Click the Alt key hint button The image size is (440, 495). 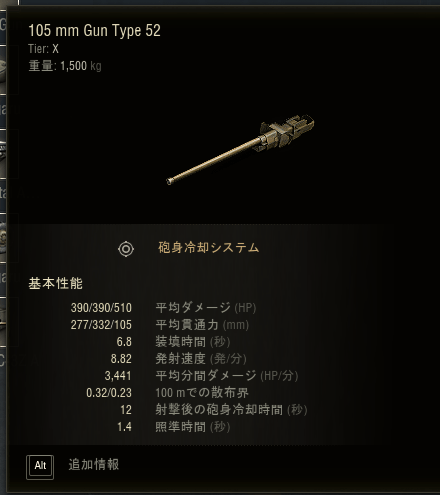[x=40, y=465]
